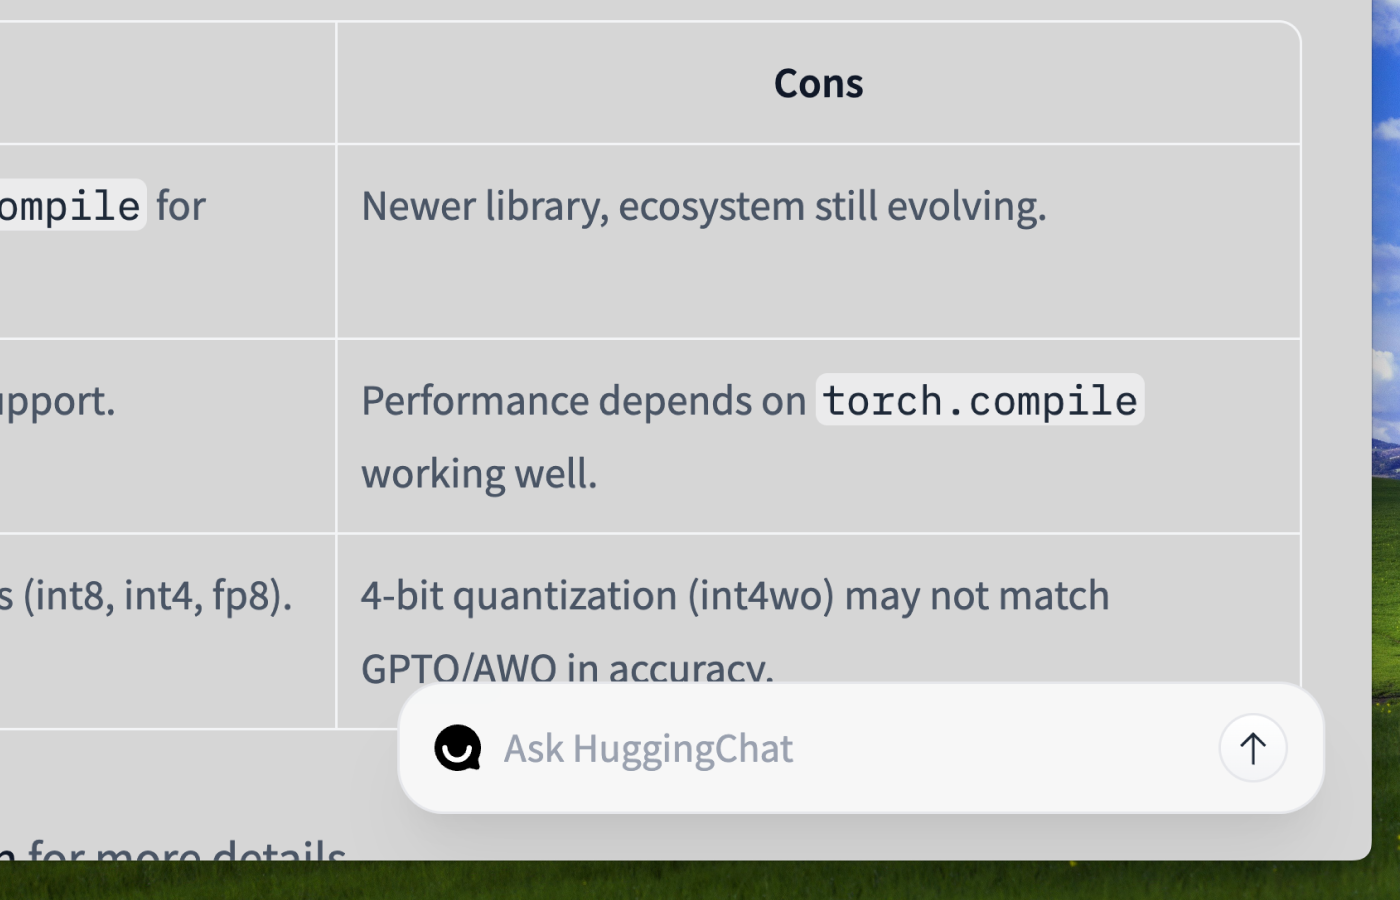Click the word "ecosystem" in the first Cons row
The width and height of the screenshot is (1400, 900).
711,206
